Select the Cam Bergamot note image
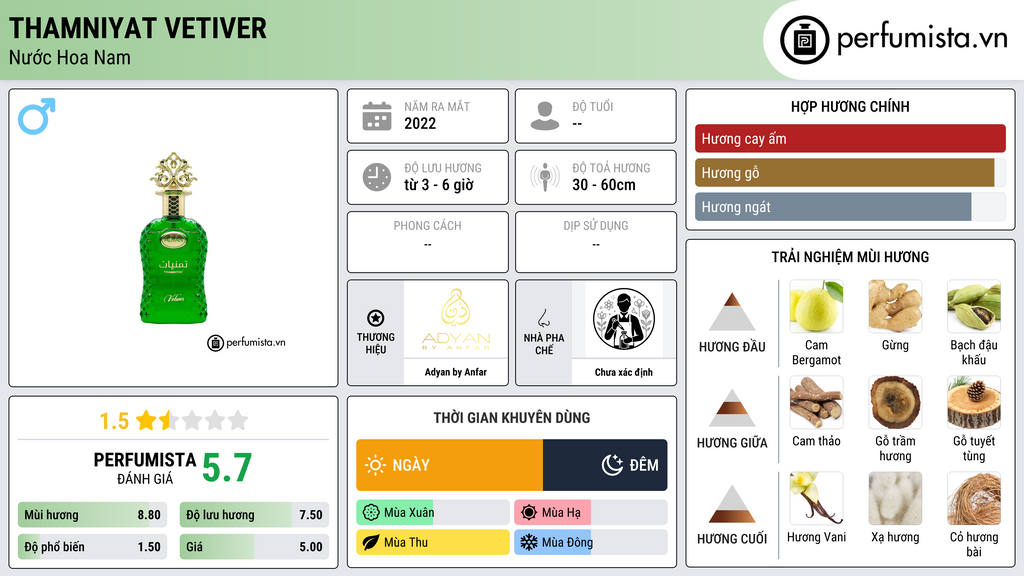1024x576 pixels. [816, 306]
